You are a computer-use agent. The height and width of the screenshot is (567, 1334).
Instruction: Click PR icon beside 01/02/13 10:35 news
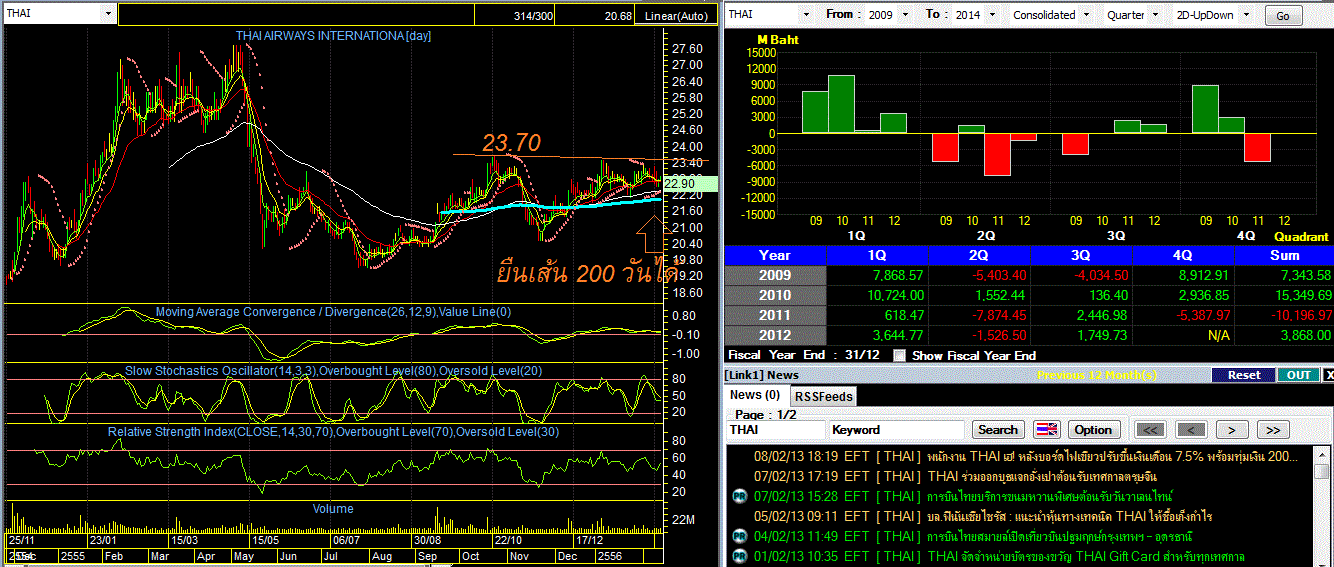(740, 556)
